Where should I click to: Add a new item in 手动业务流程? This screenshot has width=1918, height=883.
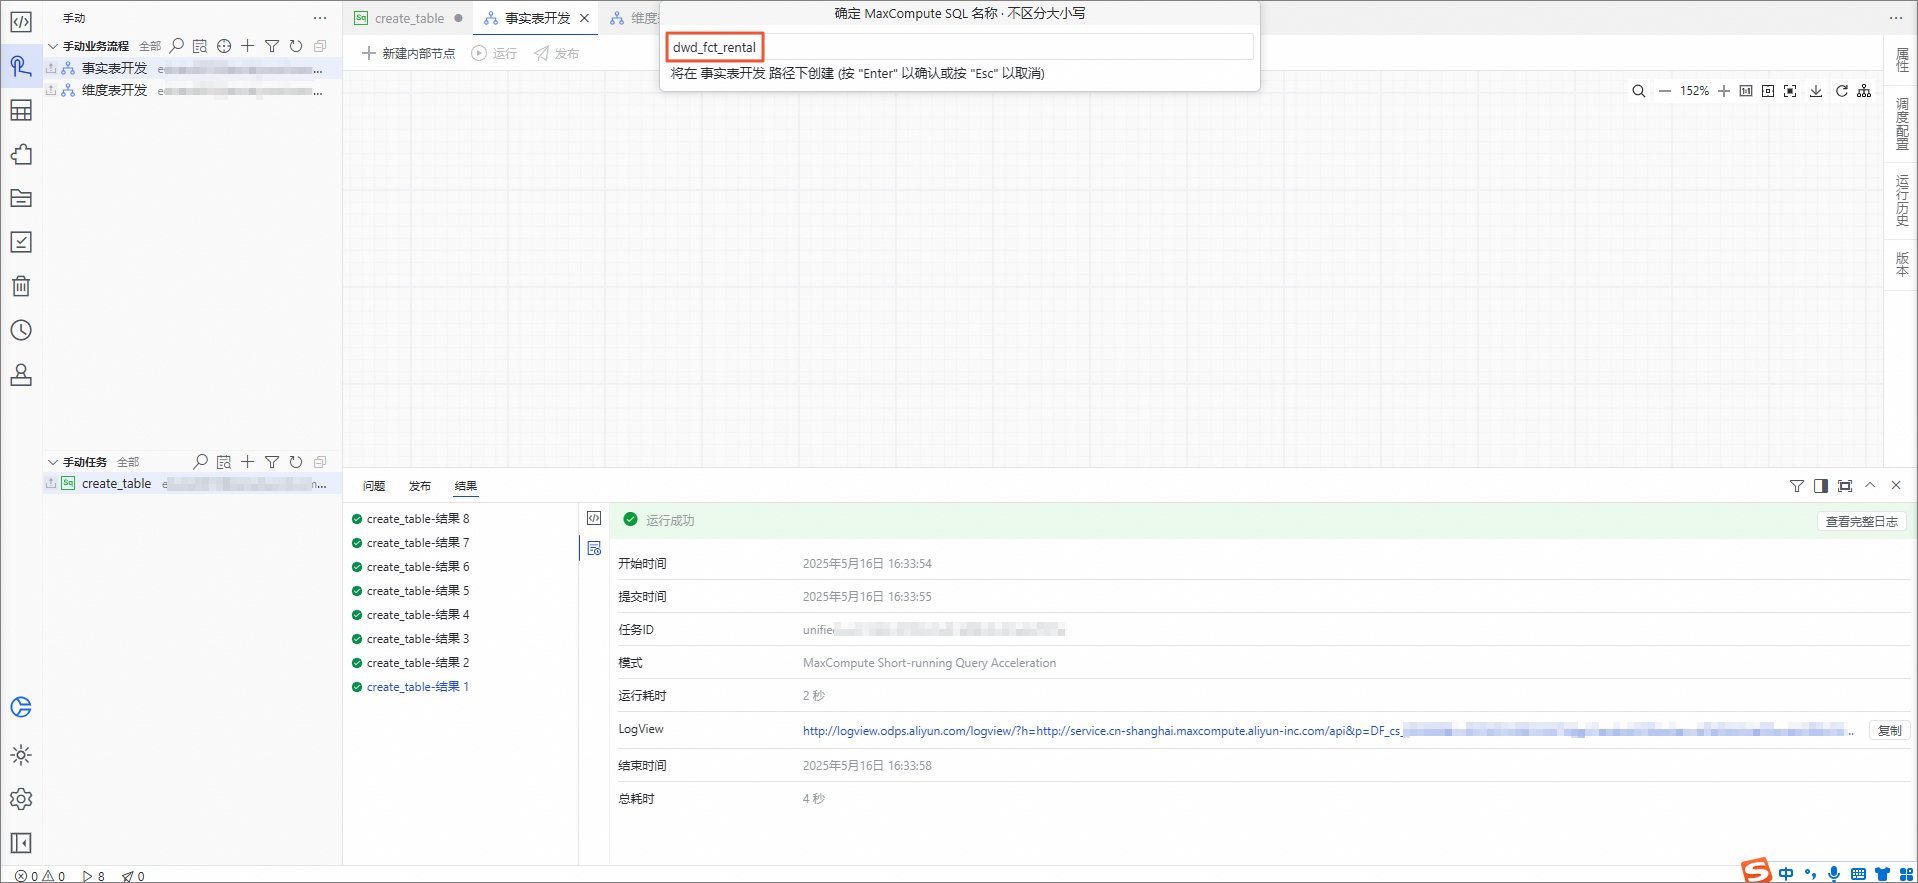click(248, 46)
